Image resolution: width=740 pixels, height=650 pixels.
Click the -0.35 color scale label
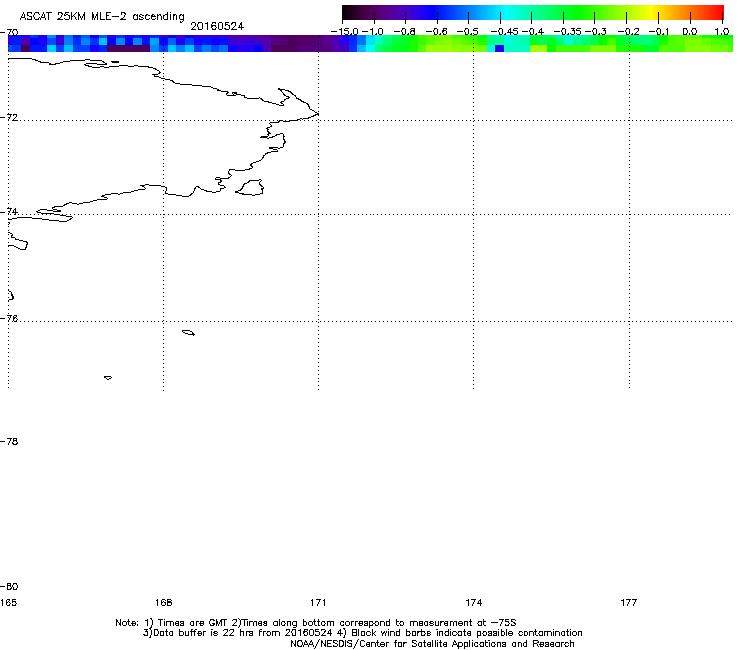tap(567, 32)
